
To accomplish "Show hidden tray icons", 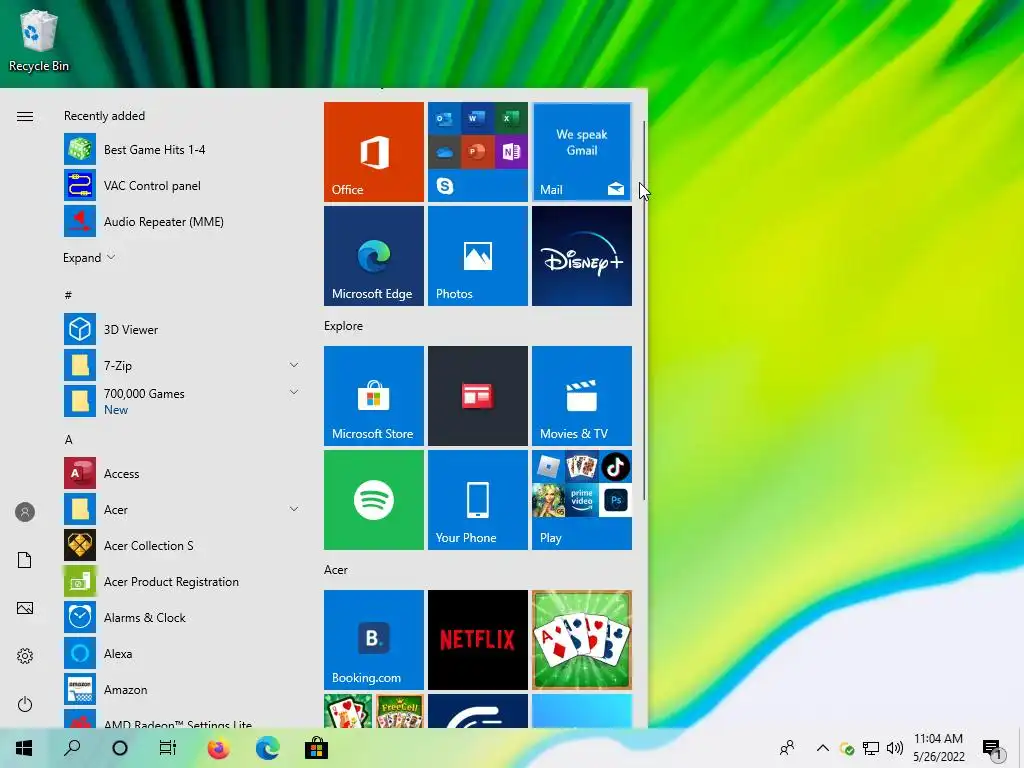I will coord(823,748).
